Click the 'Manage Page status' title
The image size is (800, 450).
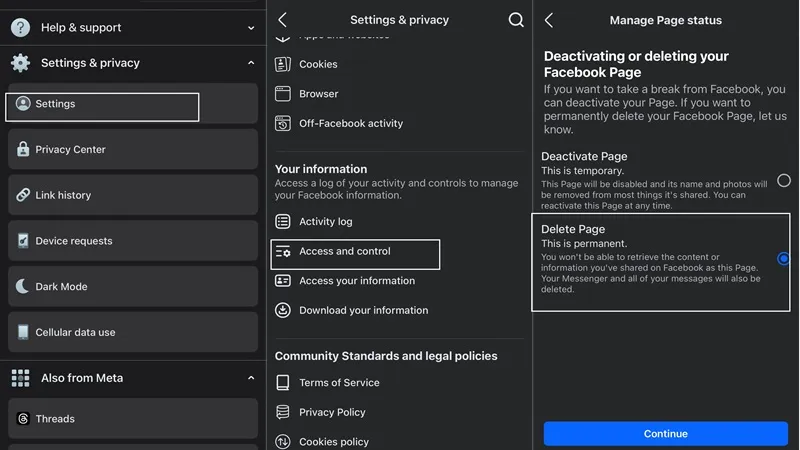coord(666,20)
